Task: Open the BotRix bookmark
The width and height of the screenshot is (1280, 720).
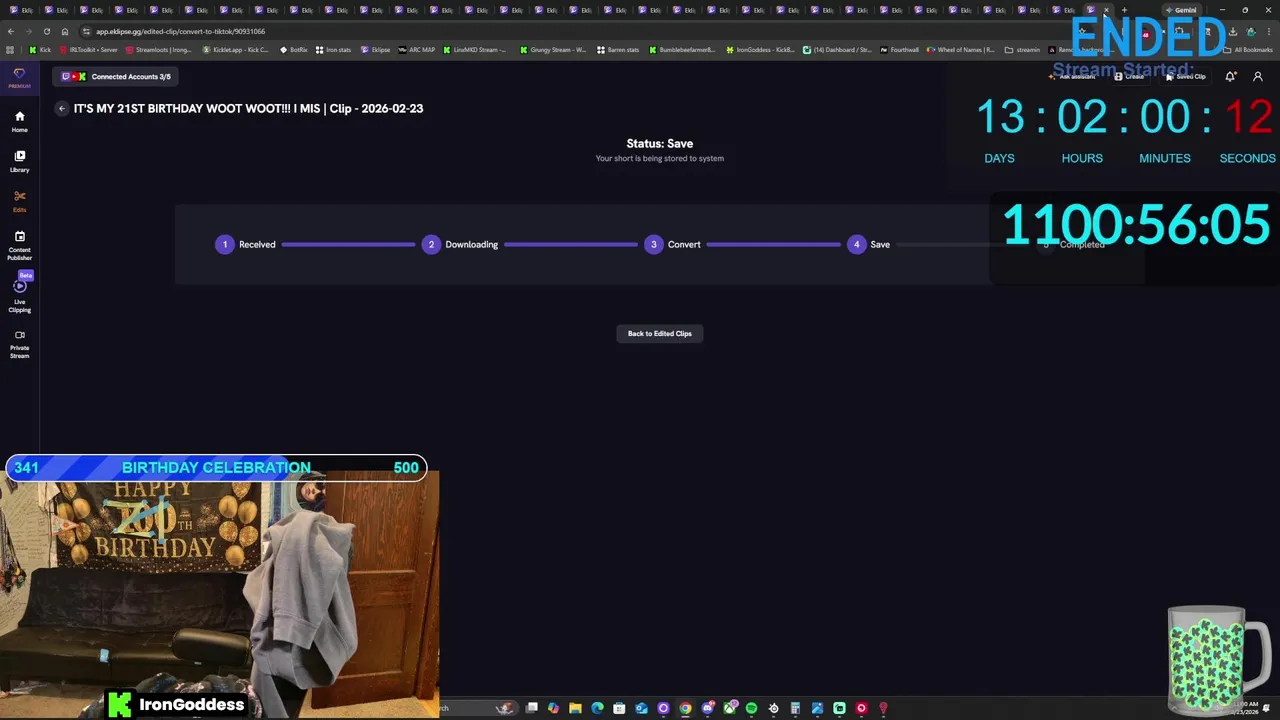Action: [294, 49]
